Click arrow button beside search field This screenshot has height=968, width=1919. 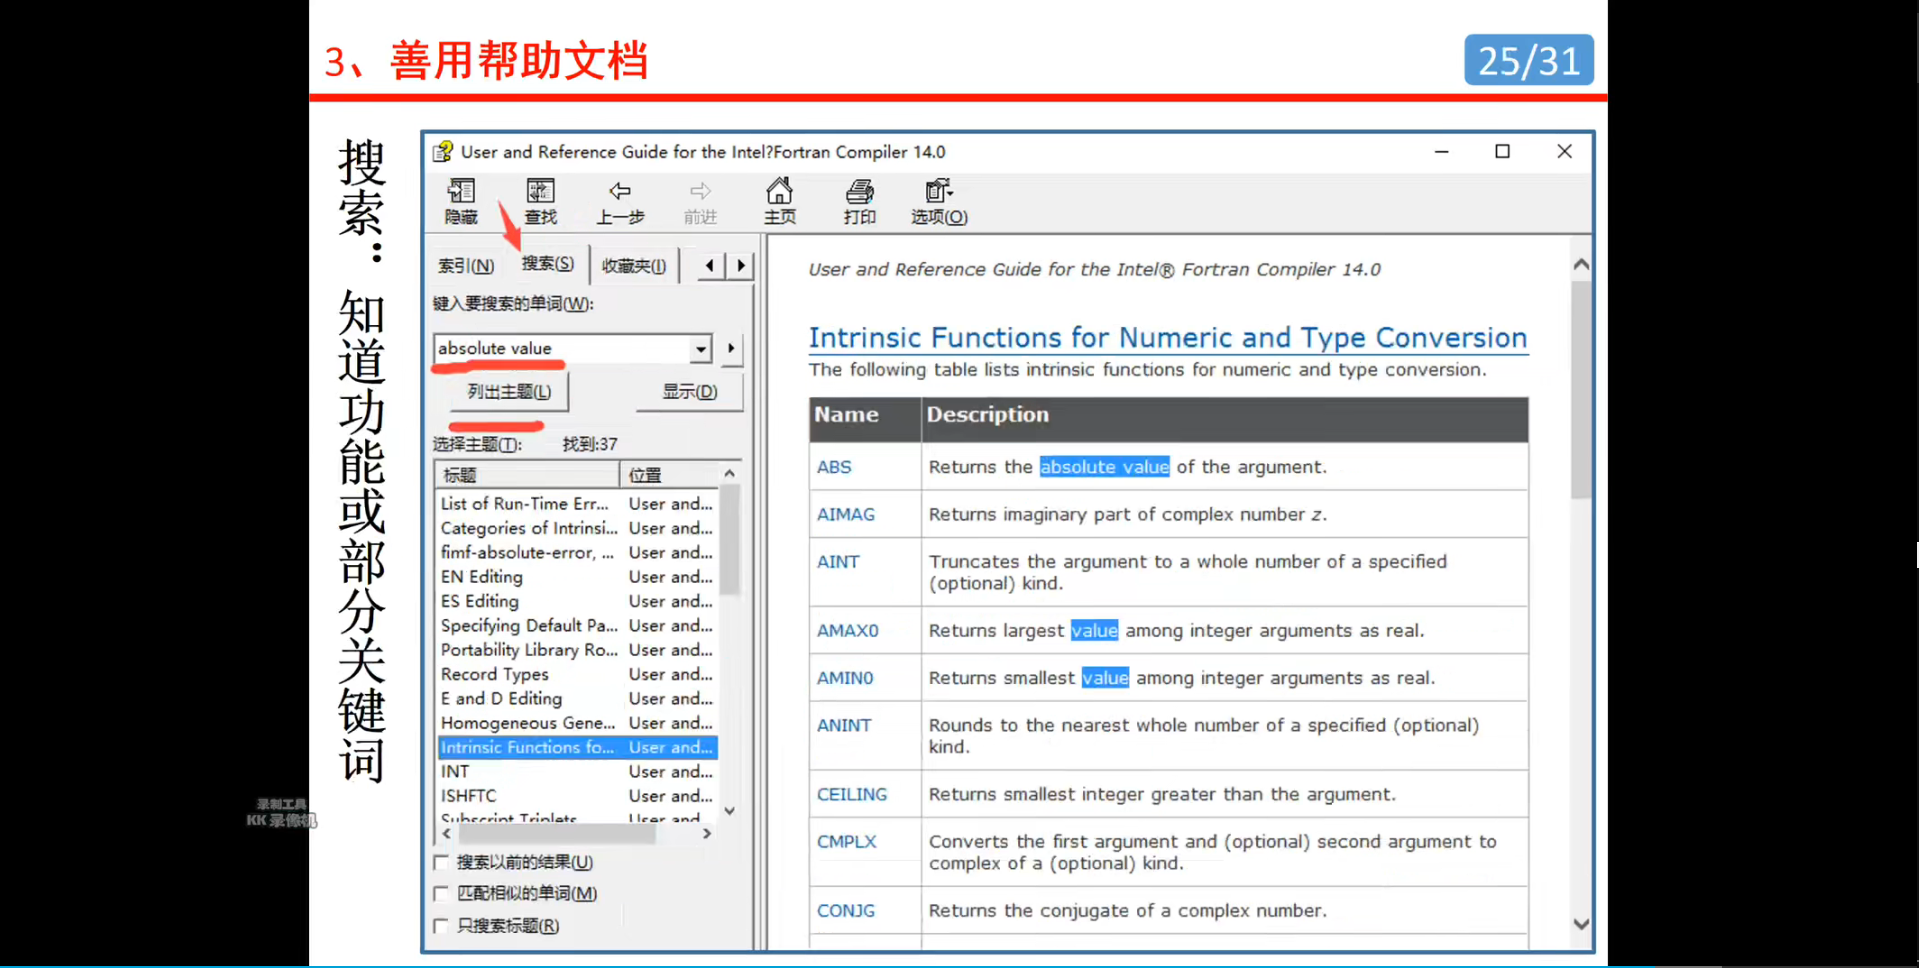click(x=731, y=348)
